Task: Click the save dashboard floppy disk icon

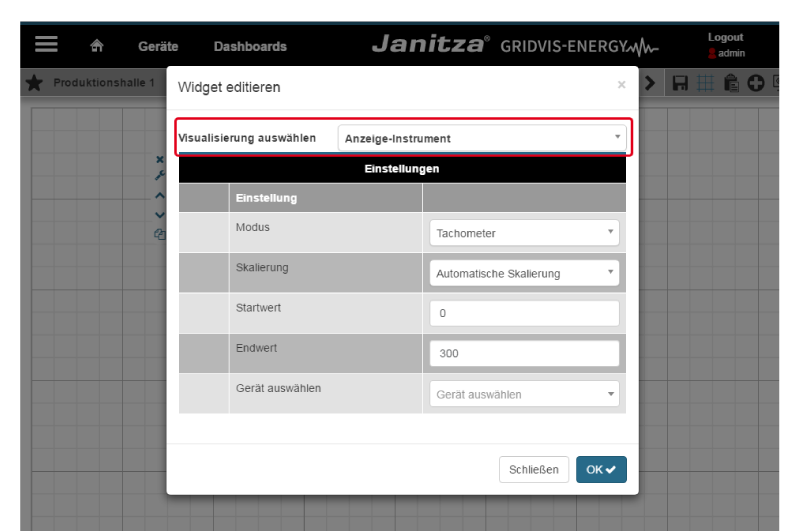Action: (x=680, y=83)
